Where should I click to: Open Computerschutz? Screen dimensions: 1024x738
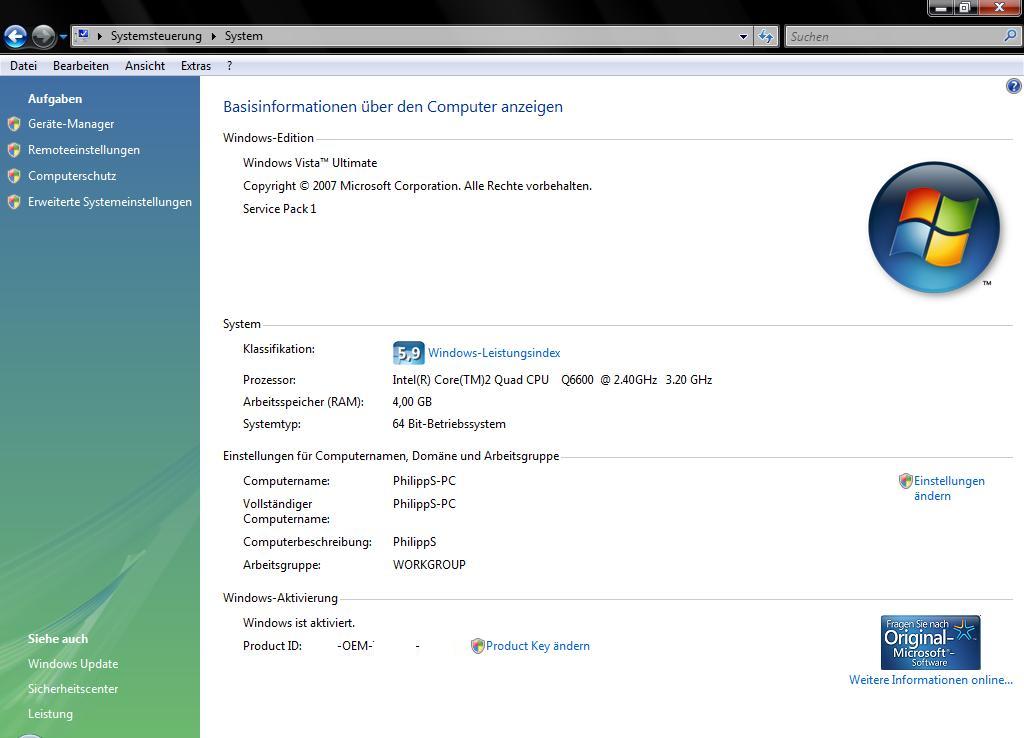coord(72,176)
